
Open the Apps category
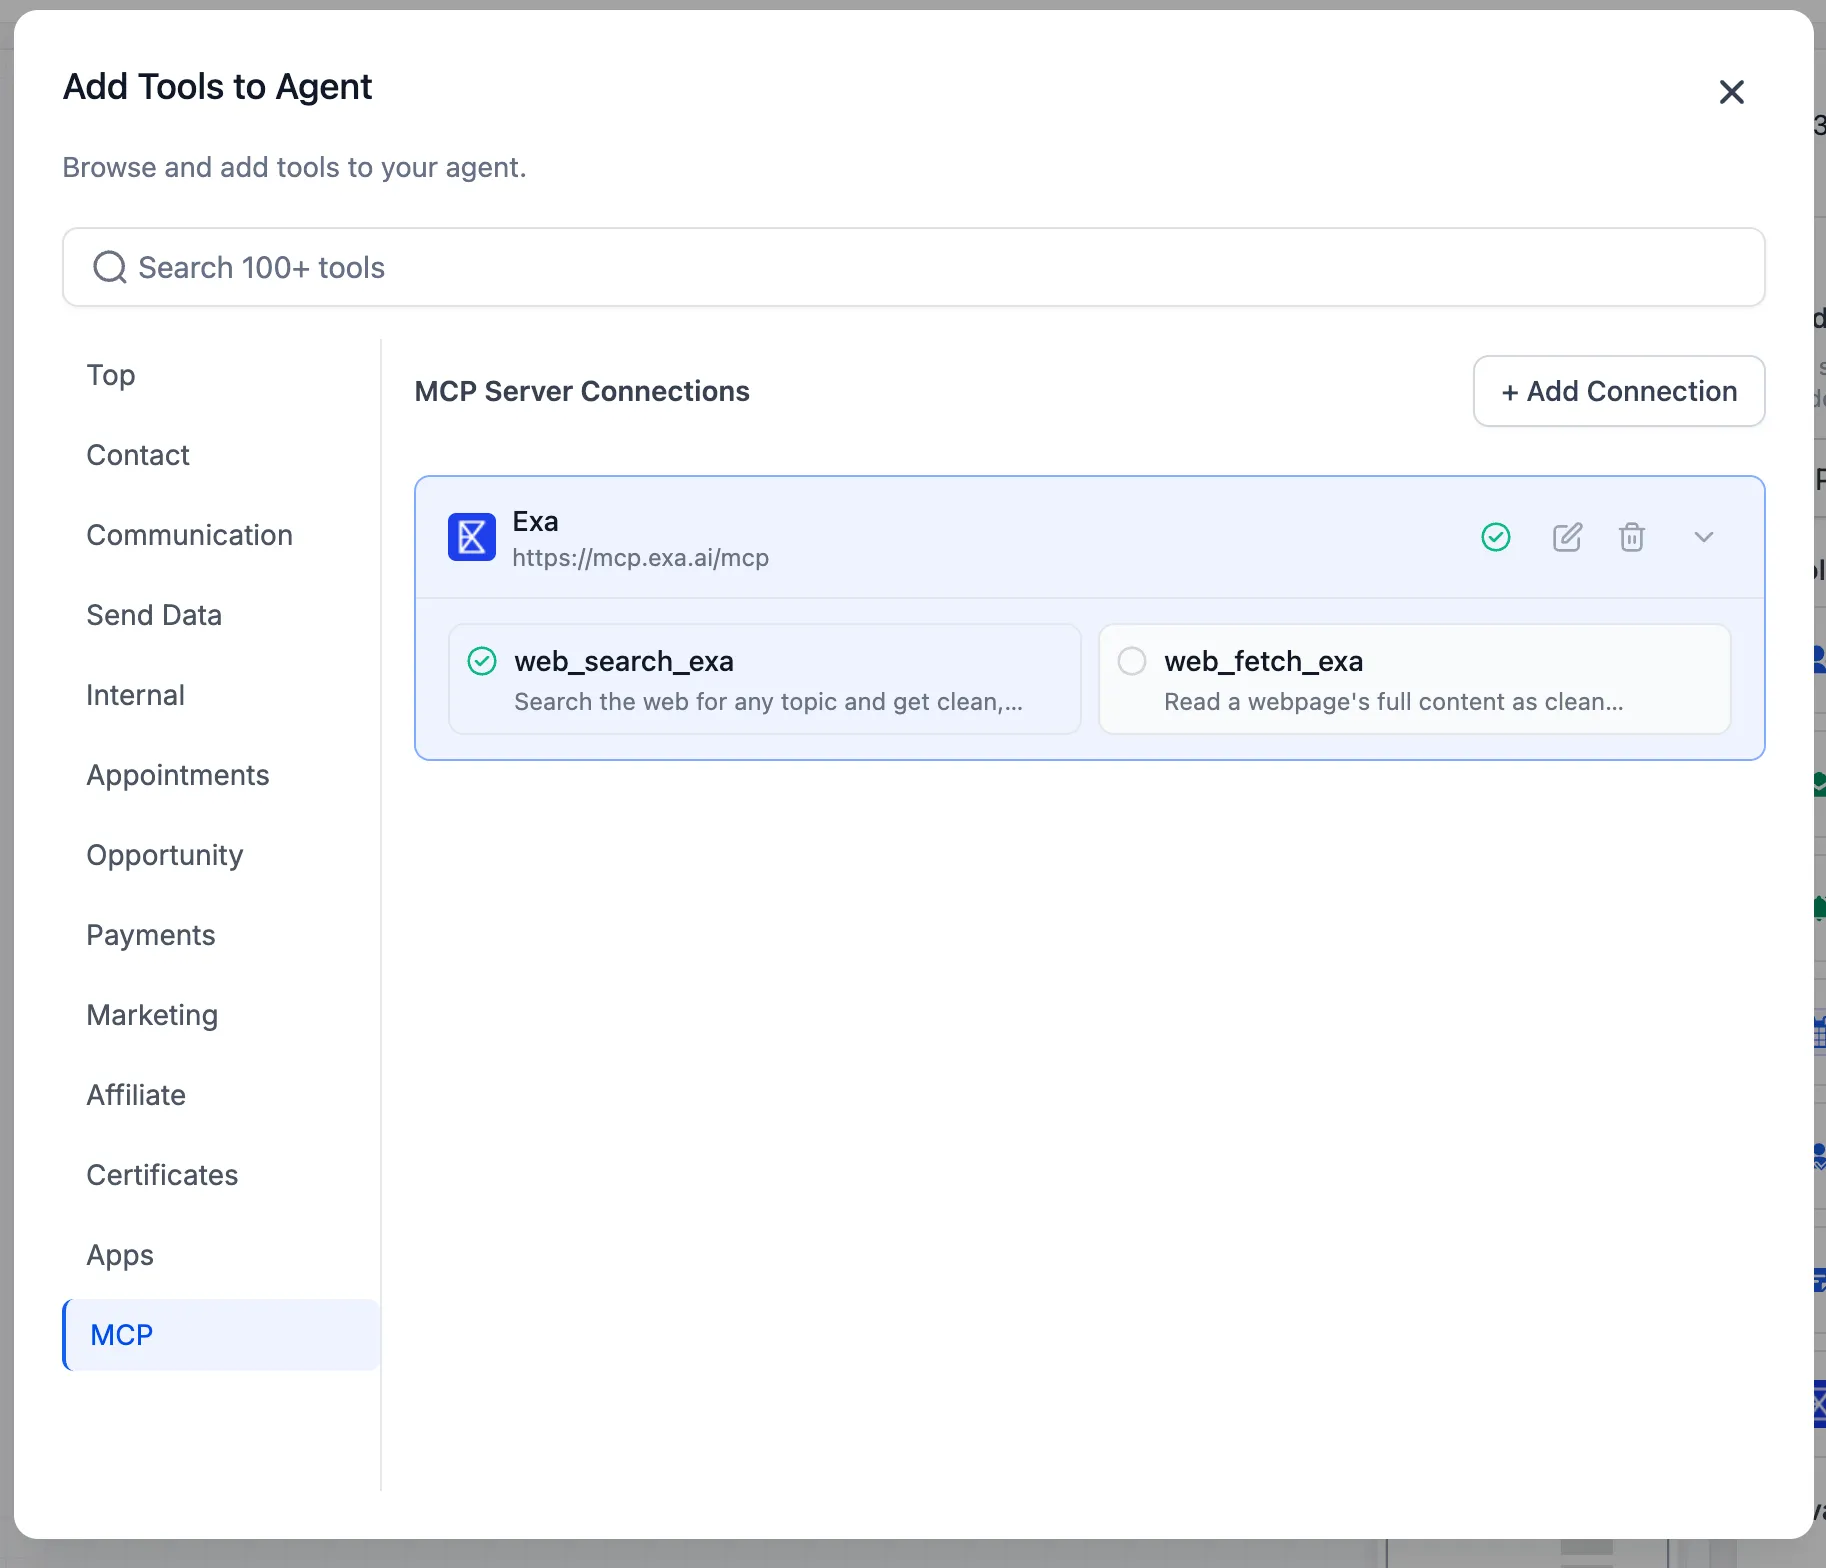point(120,1255)
